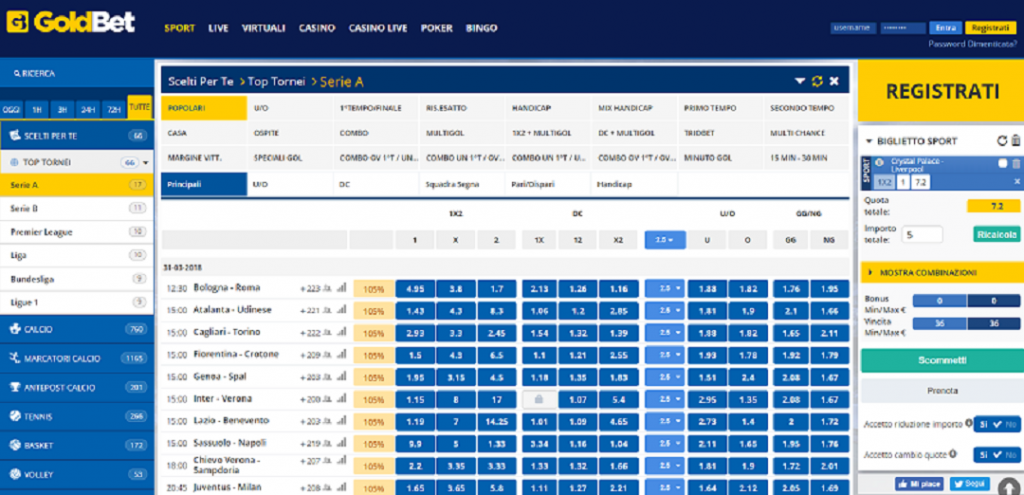This screenshot has height=495, width=1024.
Task: Click the GoldBet logo
Action: pos(71,22)
